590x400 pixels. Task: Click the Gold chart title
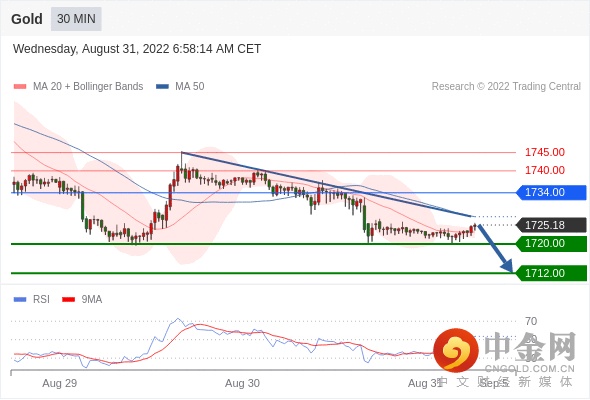click(27, 19)
